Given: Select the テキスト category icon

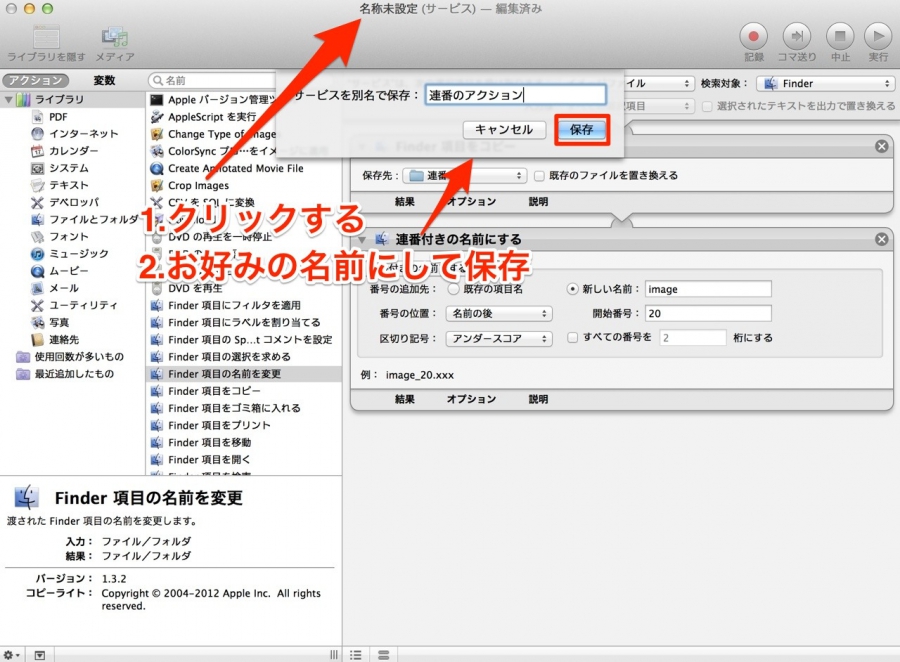Looking at the screenshot, I should (x=37, y=185).
